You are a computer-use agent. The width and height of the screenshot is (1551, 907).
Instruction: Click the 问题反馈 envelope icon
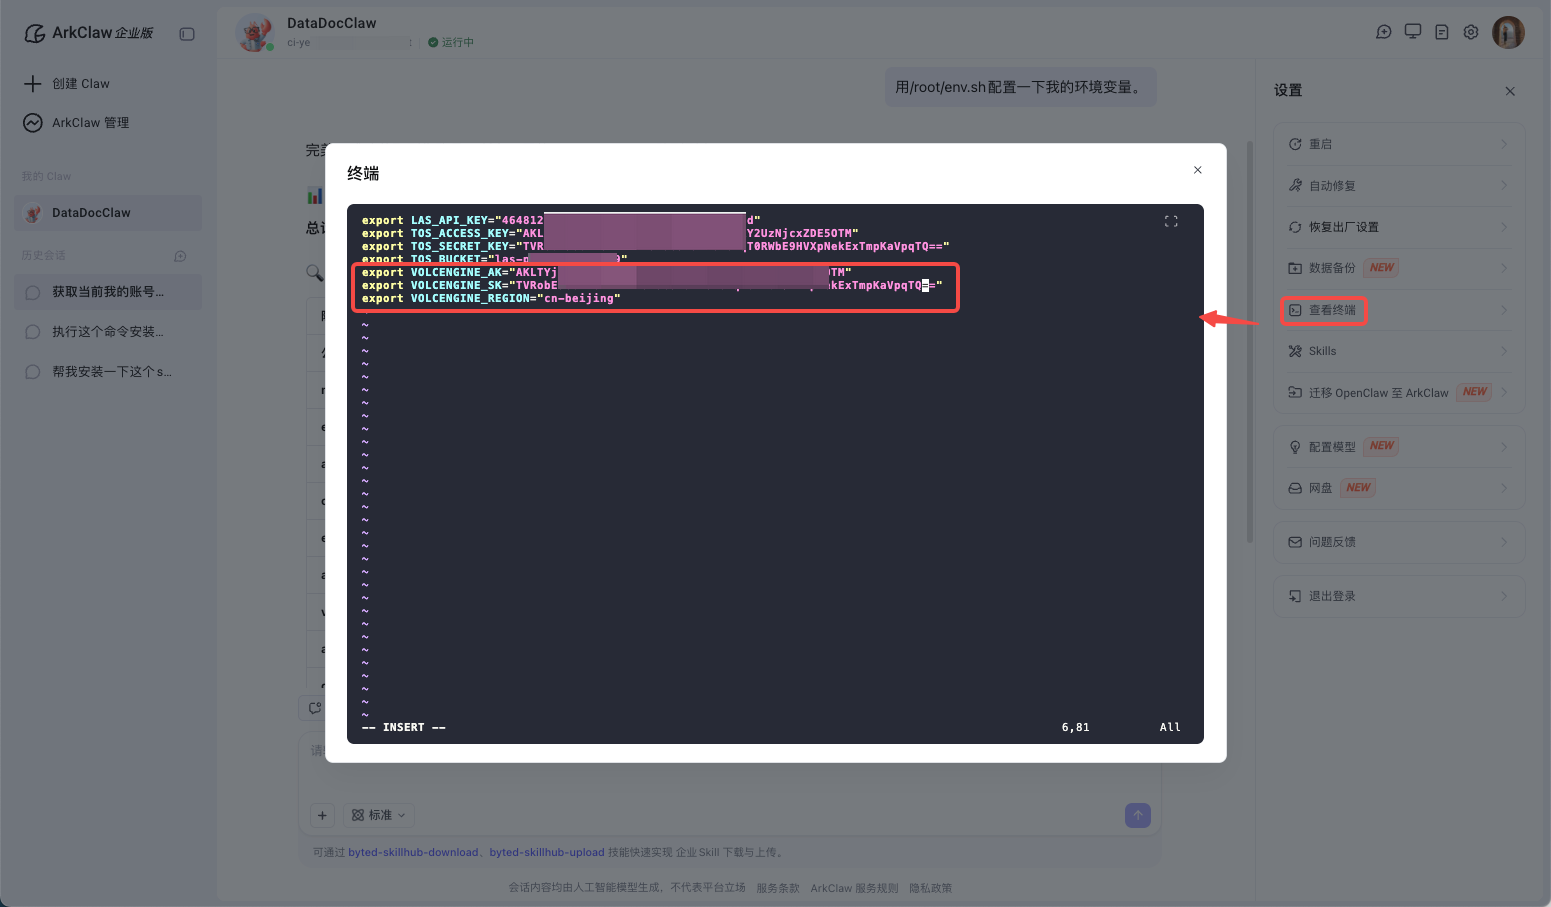1295,542
